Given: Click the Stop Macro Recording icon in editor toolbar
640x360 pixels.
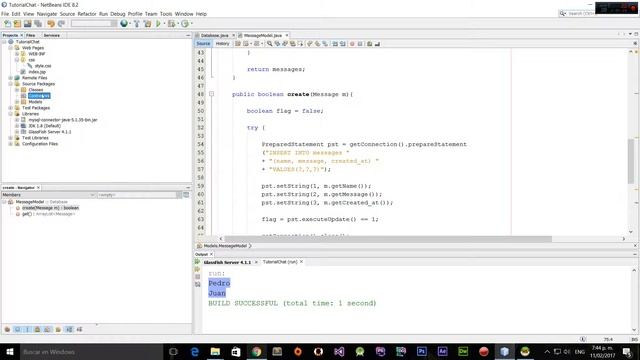Looking at the screenshot, I should coord(360,44).
